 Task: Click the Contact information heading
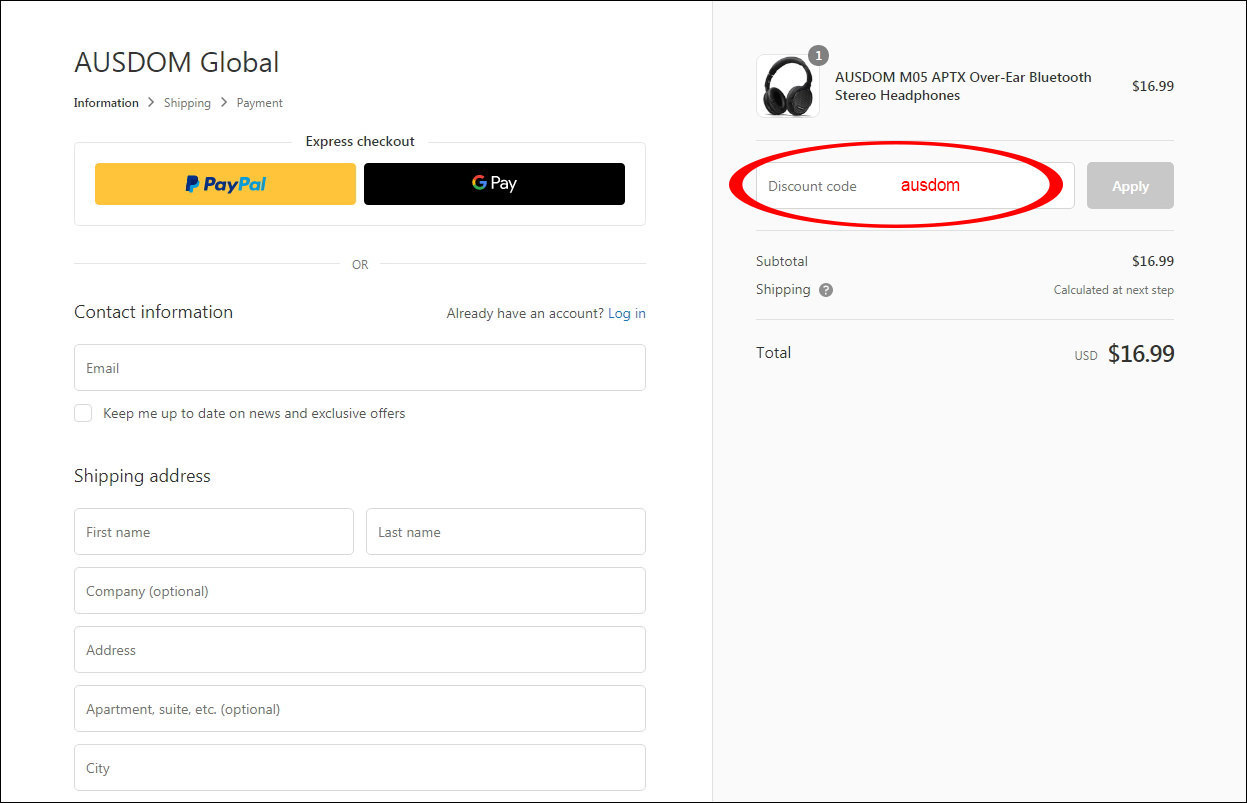[x=153, y=312]
